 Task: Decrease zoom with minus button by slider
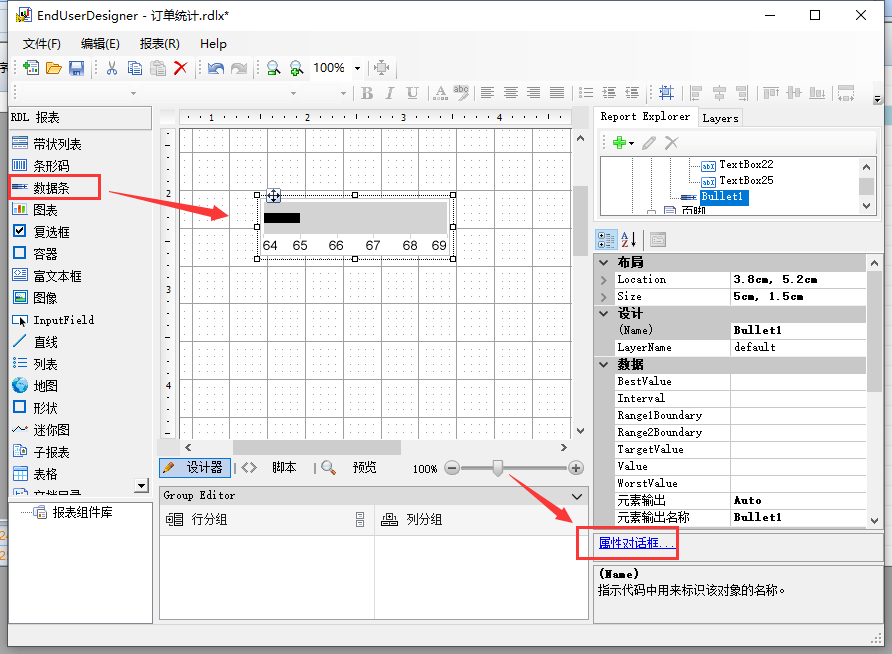(452, 468)
